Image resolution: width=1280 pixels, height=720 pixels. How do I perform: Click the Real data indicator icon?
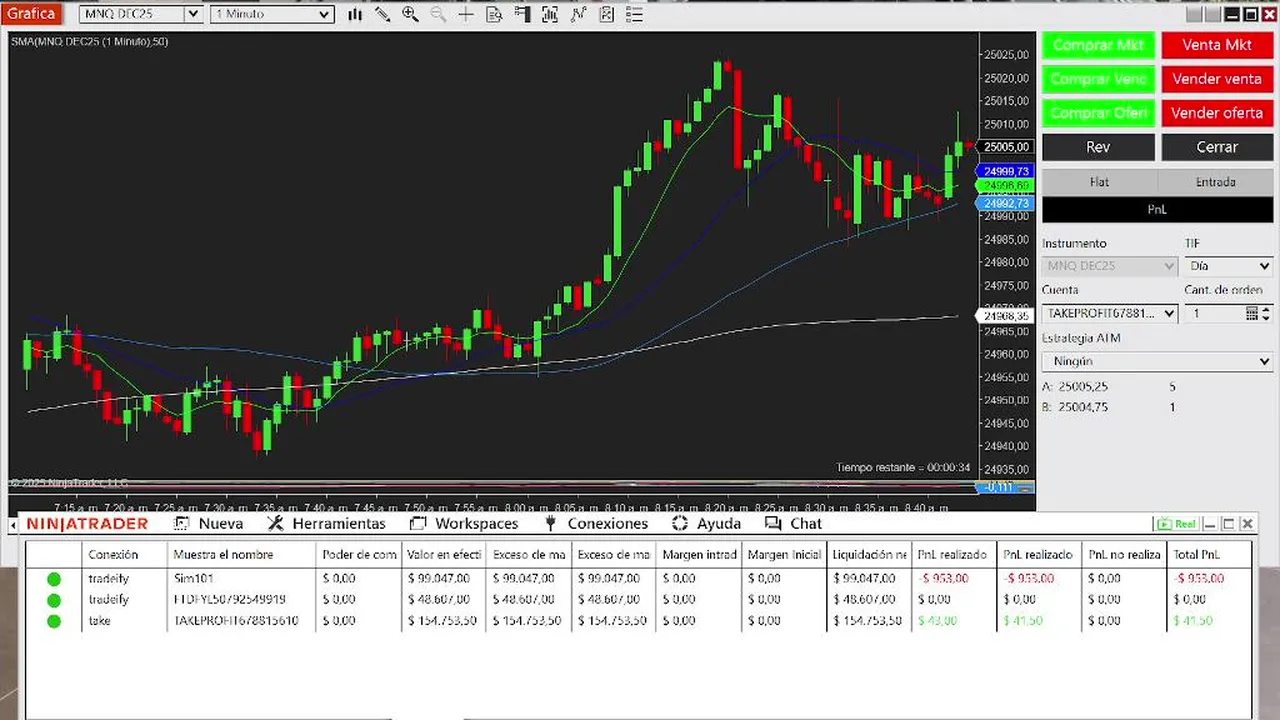coord(1177,523)
